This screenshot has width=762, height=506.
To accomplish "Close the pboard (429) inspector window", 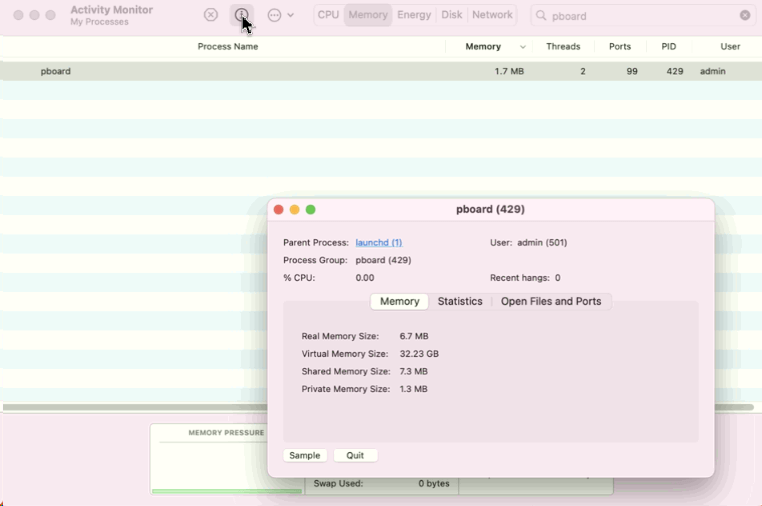I will point(278,209).
